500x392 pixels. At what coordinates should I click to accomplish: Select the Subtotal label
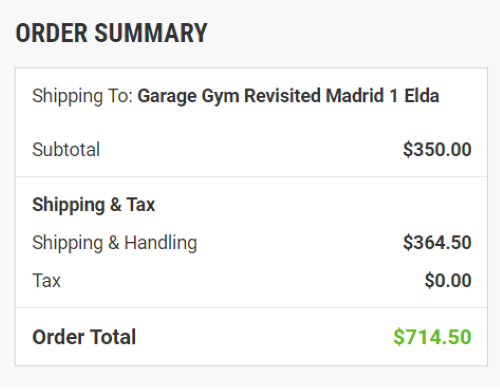click(x=66, y=149)
